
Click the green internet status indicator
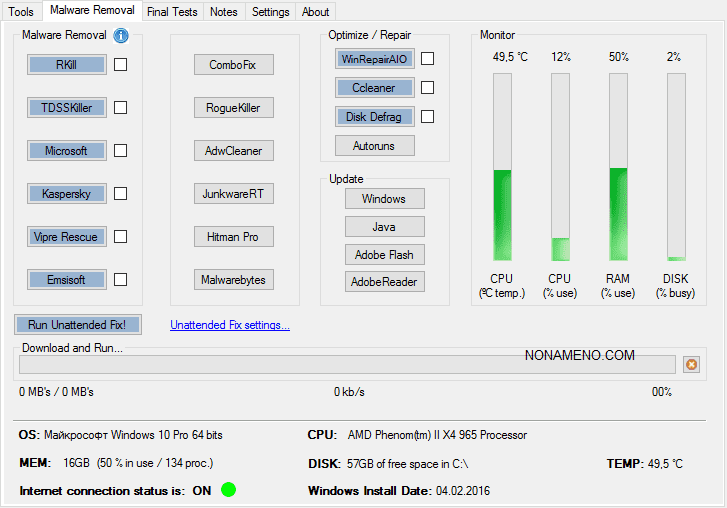pyautogui.click(x=229, y=490)
